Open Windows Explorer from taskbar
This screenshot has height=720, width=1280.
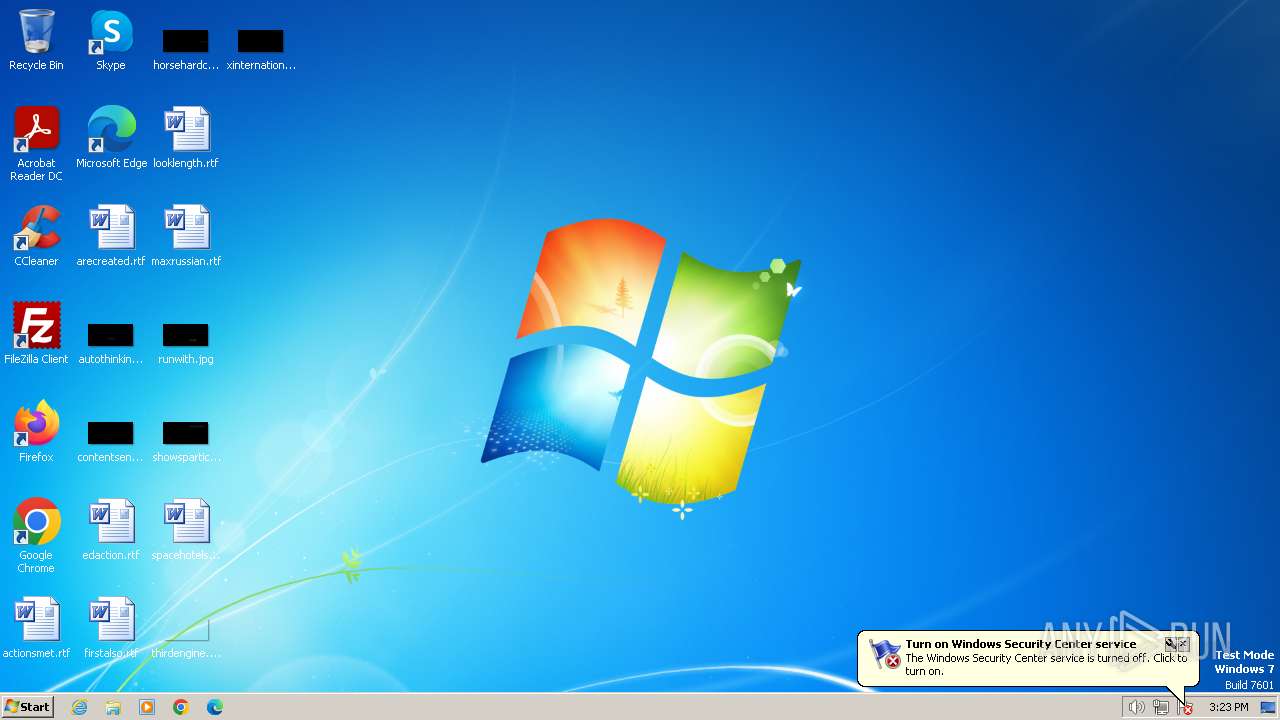coord(113,707)
